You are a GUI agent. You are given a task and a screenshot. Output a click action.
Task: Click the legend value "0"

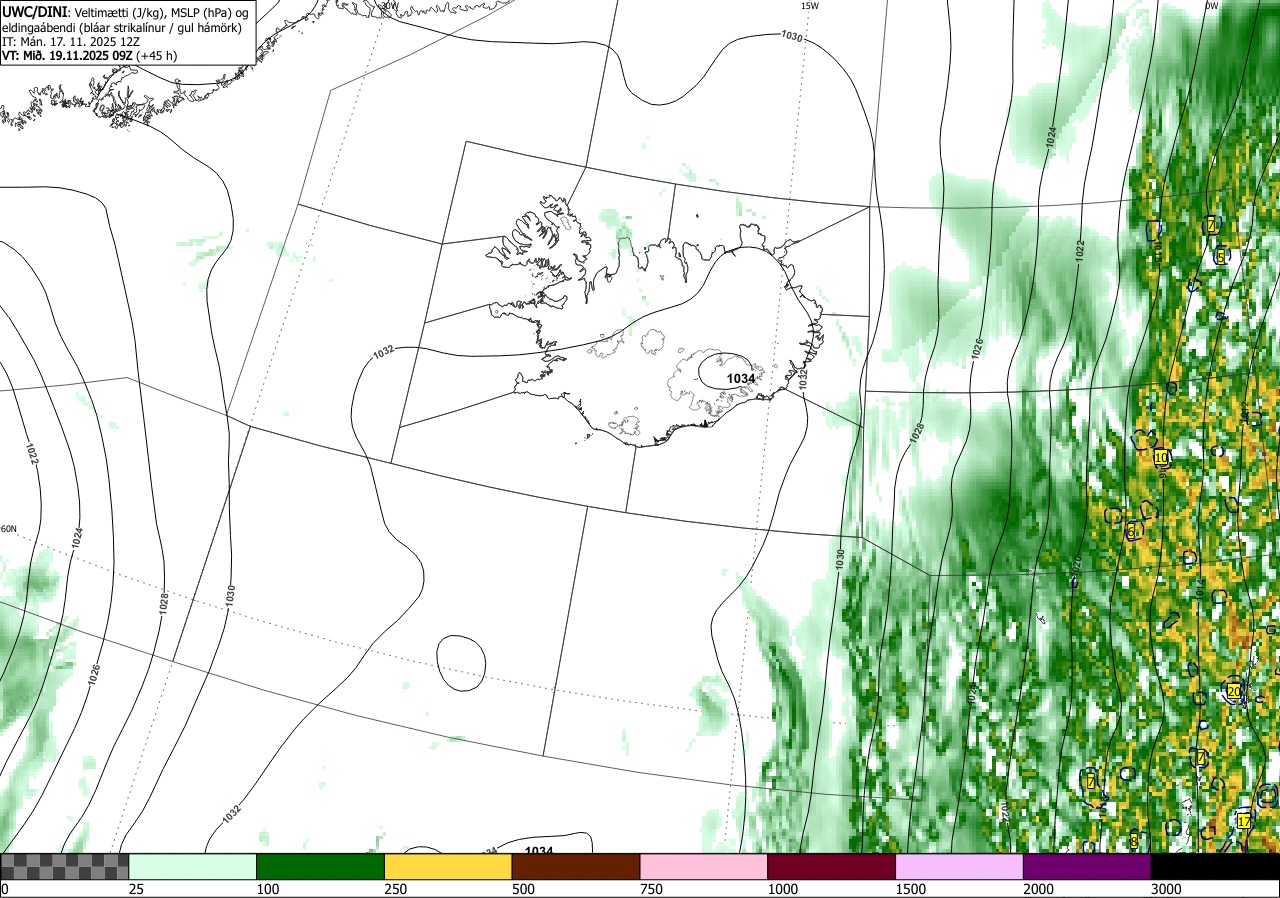(5, 889)
